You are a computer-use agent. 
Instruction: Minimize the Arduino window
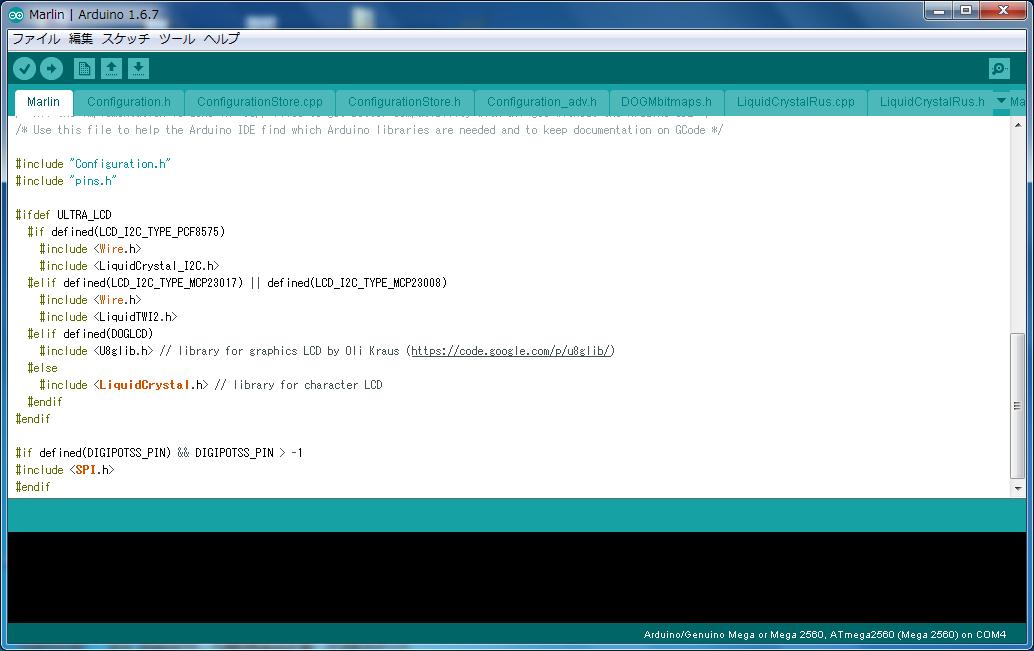point(938,11)
